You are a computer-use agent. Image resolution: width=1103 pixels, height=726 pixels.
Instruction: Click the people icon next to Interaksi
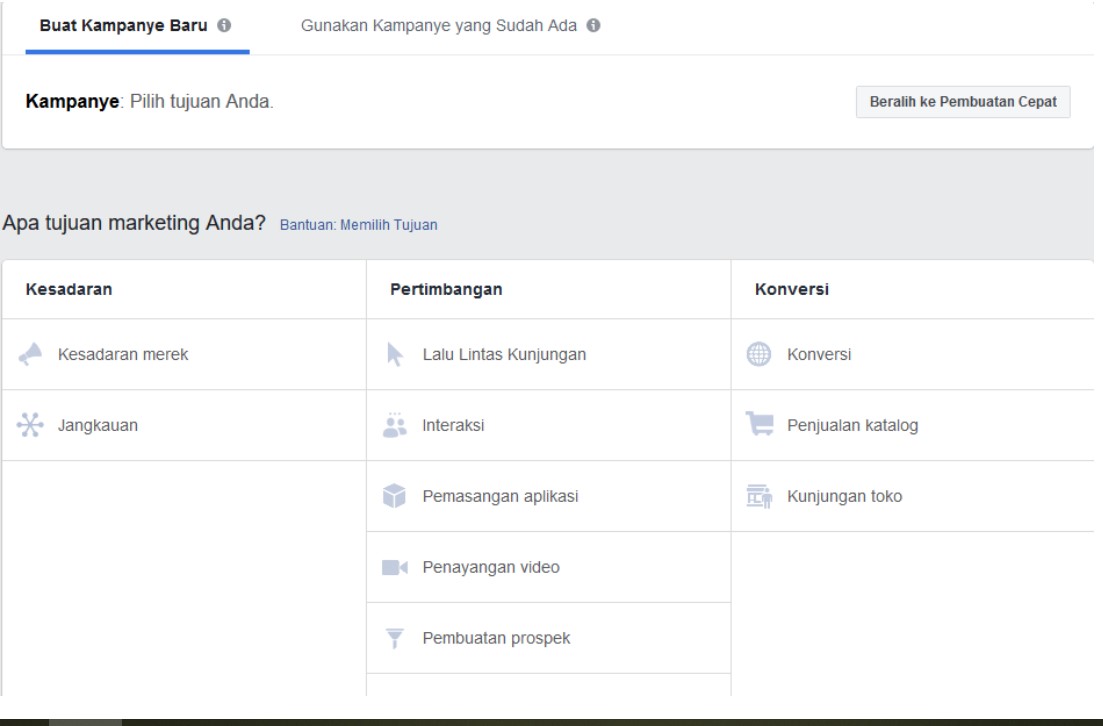pos(395,425)
